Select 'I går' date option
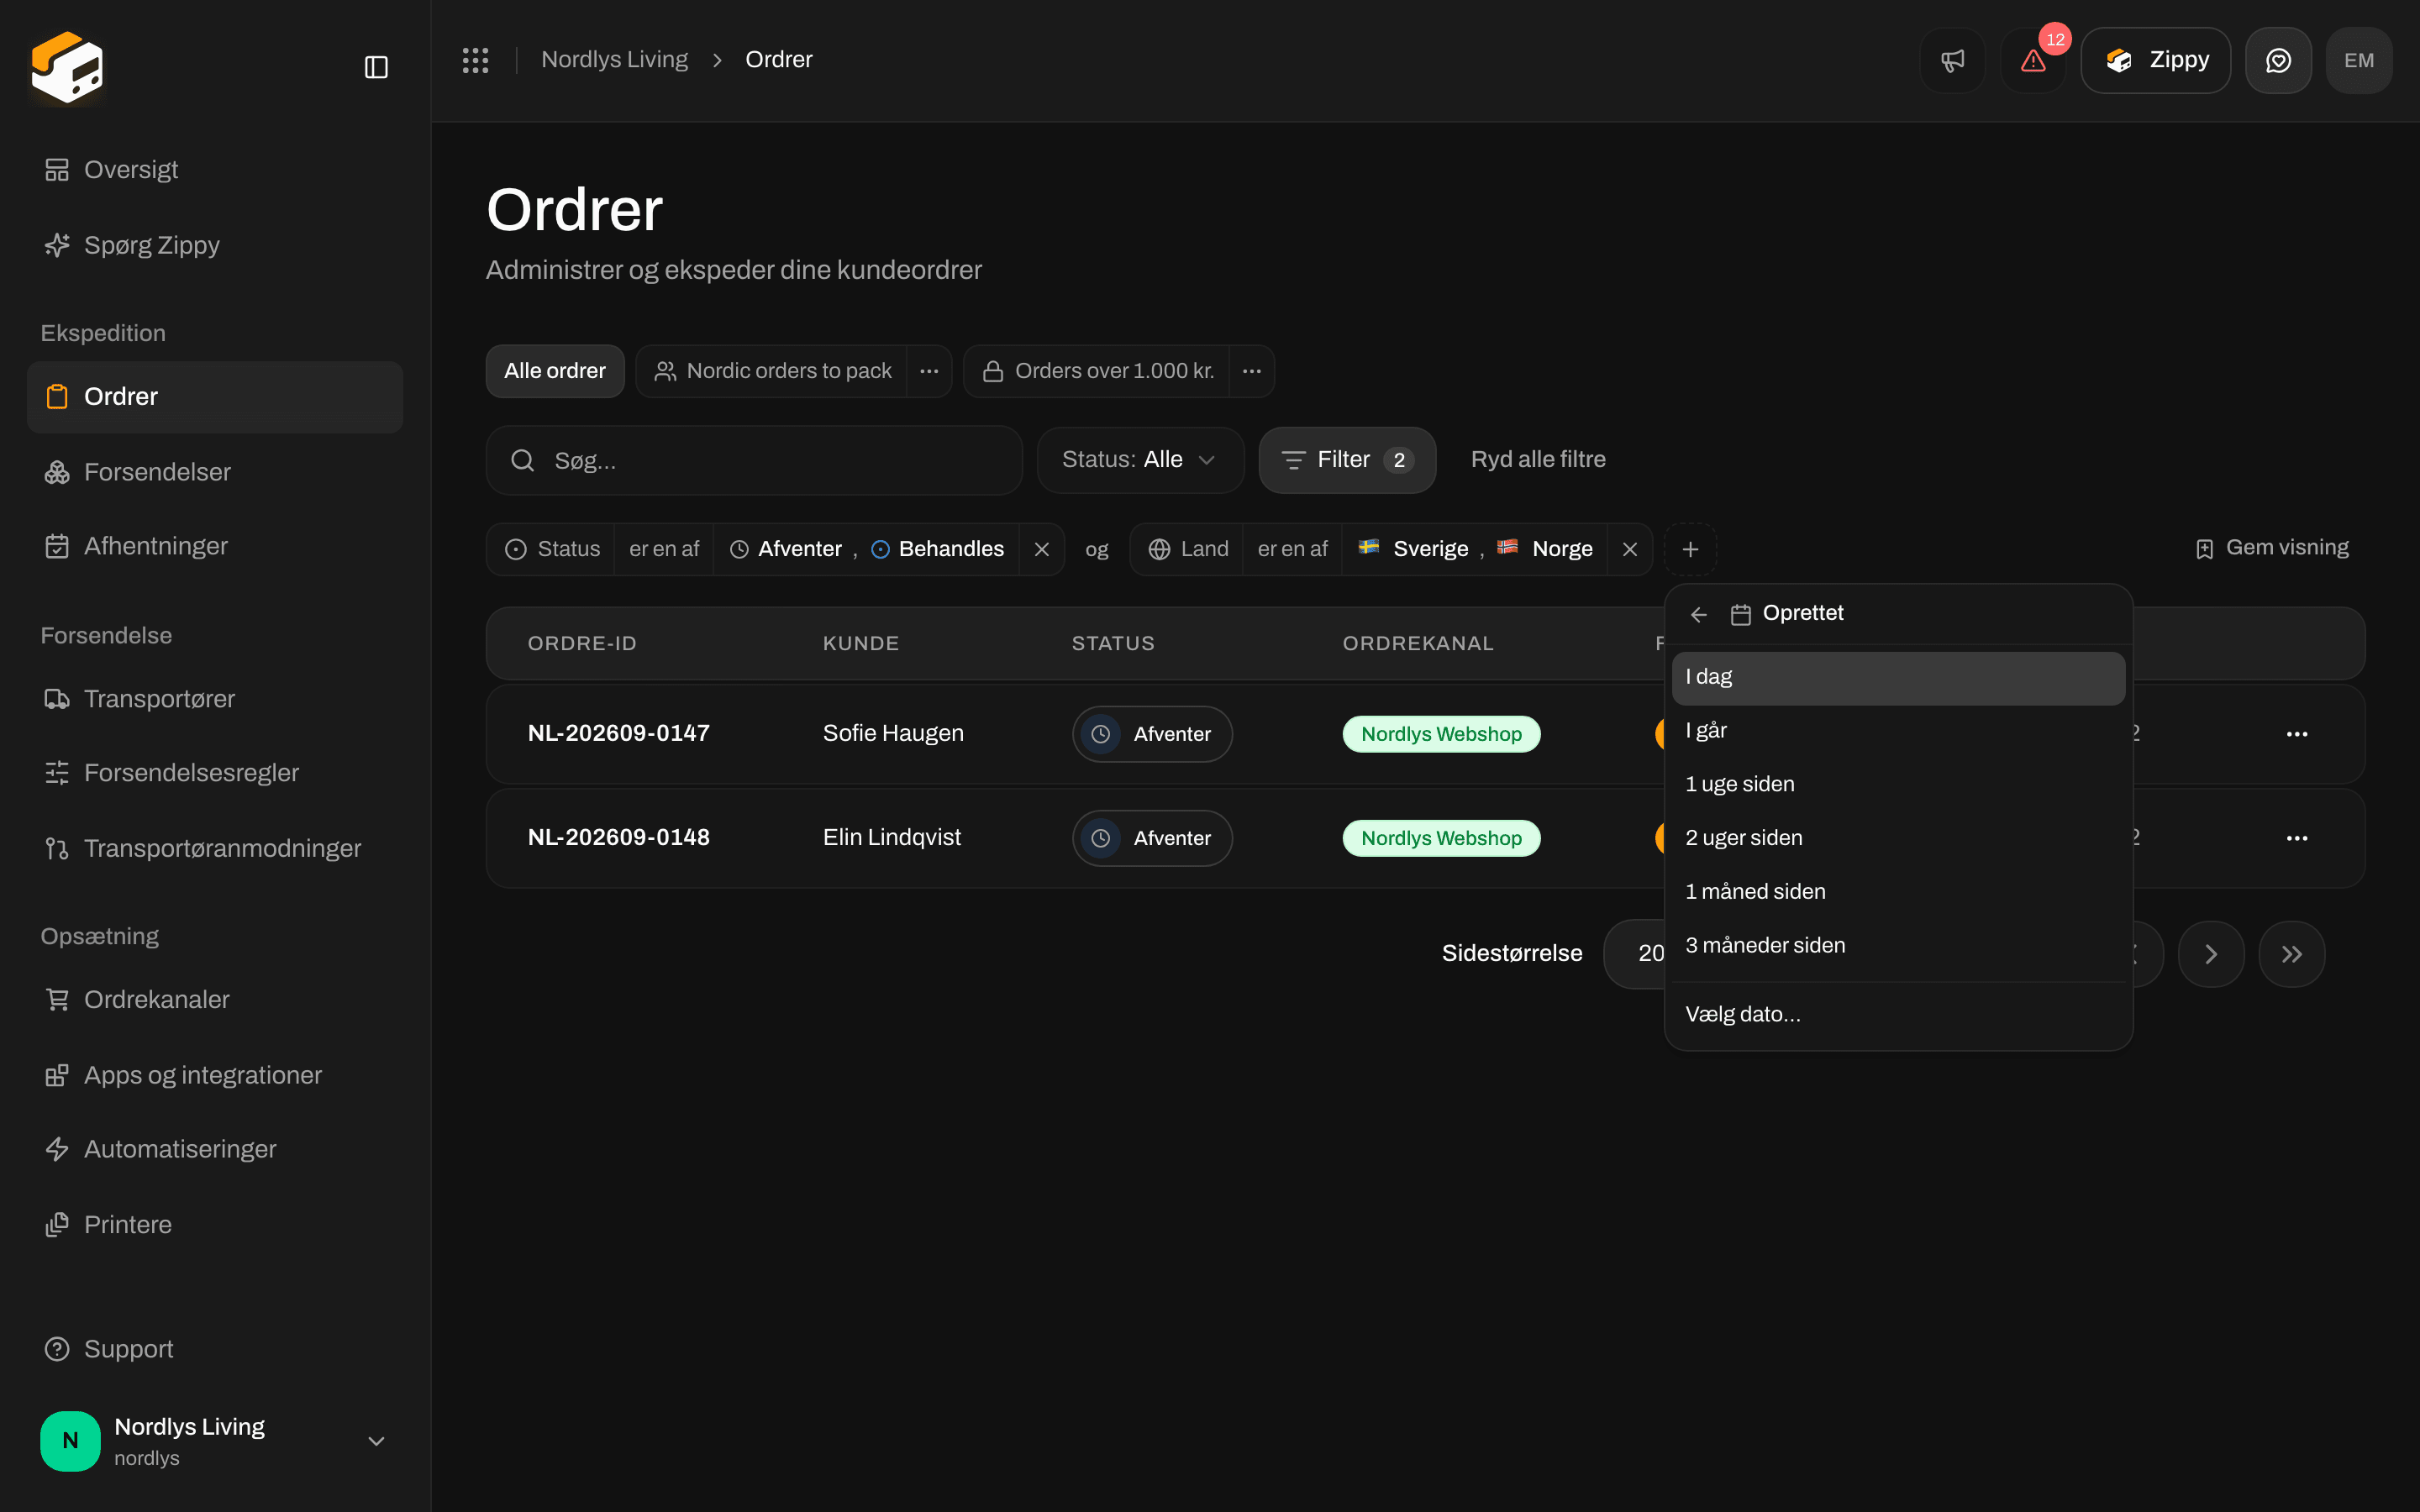 pos(1898,731)
